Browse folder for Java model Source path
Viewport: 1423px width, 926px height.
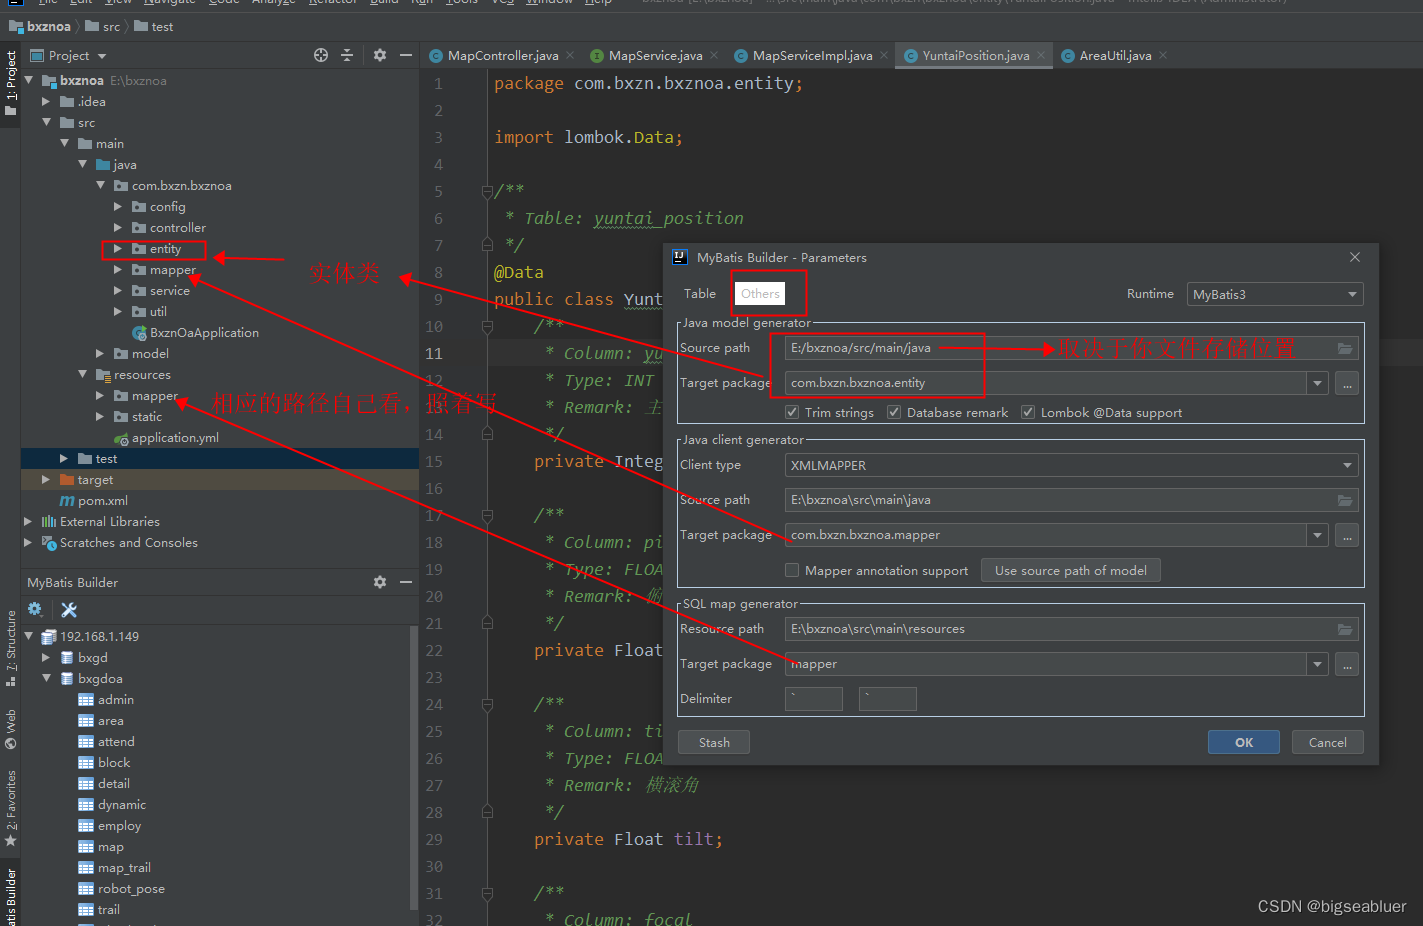(1345, 348)
